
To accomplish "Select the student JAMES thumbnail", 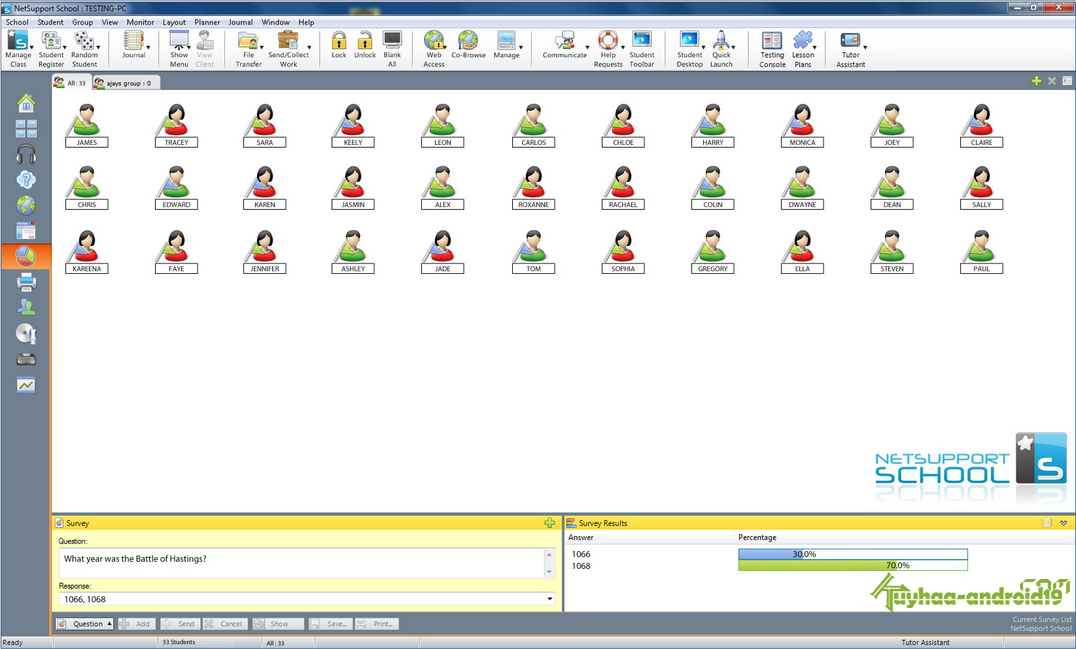I will (86, 126).
